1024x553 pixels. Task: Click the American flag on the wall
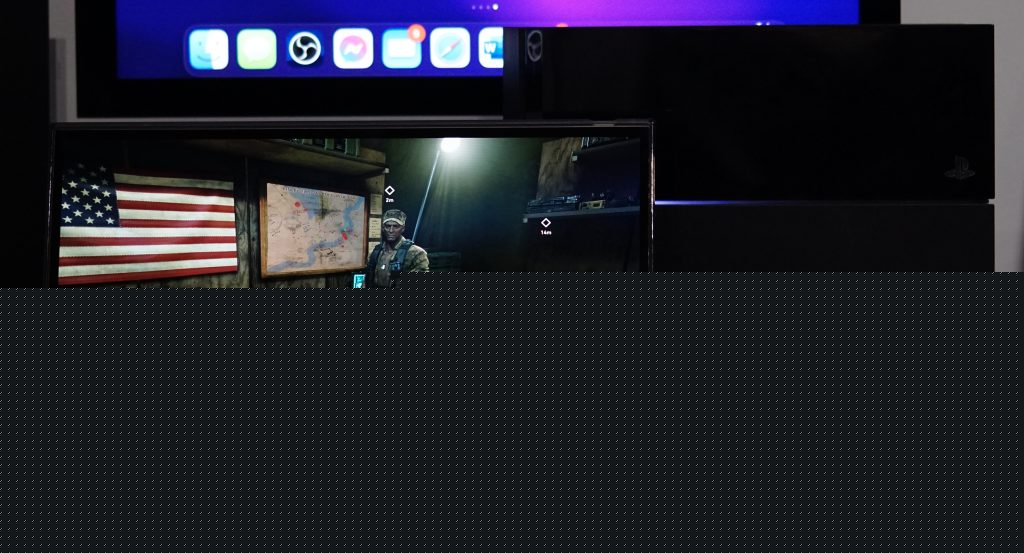(x=148, y=227)
